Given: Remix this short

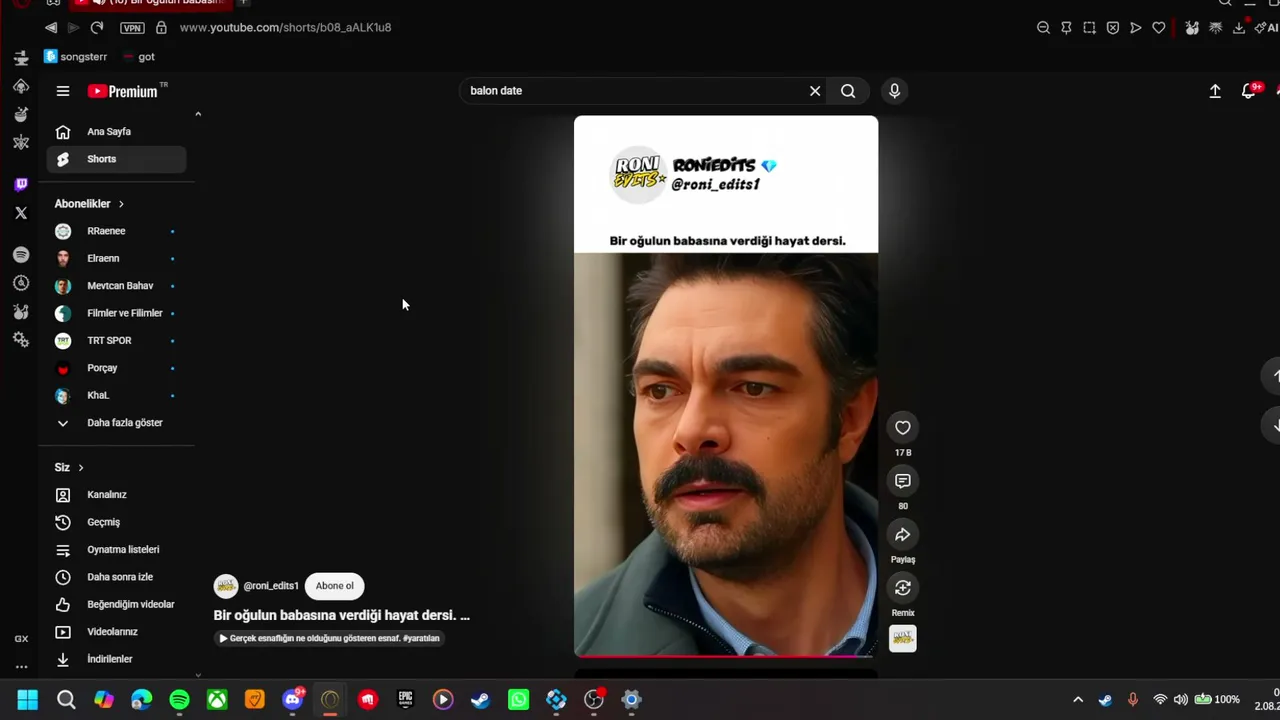Looking at the screenshot, I should [x=903, y=588].
